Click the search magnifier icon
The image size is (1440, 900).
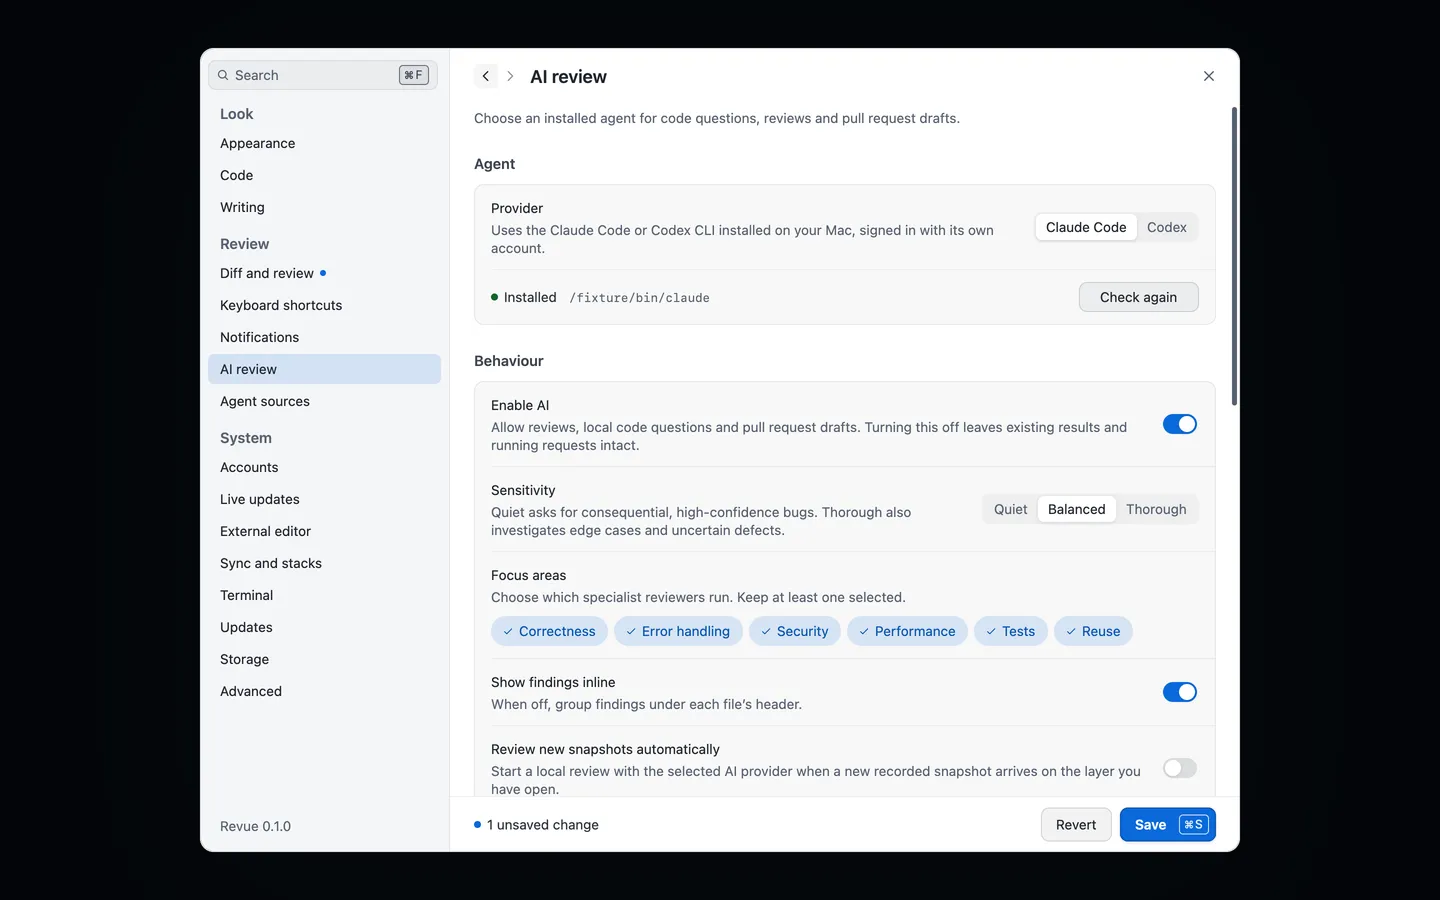[x=223, y=75]
